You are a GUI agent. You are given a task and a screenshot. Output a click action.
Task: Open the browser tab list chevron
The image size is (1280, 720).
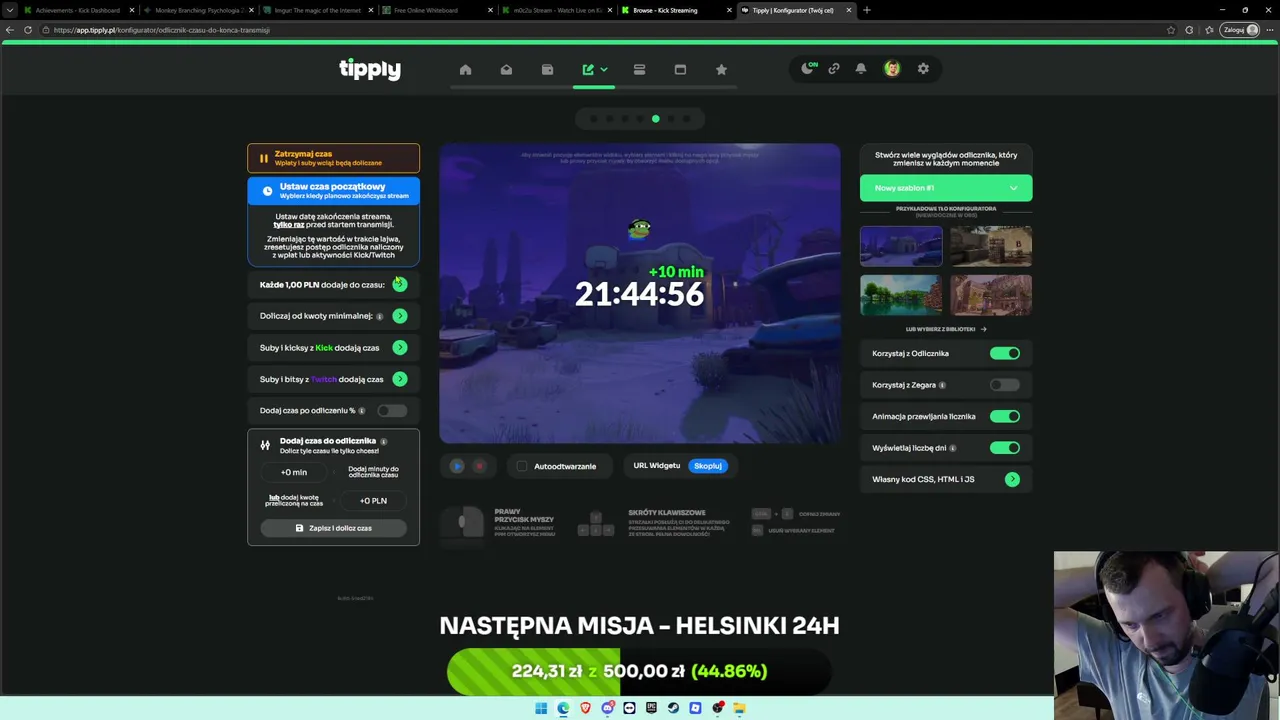point(10,10)
